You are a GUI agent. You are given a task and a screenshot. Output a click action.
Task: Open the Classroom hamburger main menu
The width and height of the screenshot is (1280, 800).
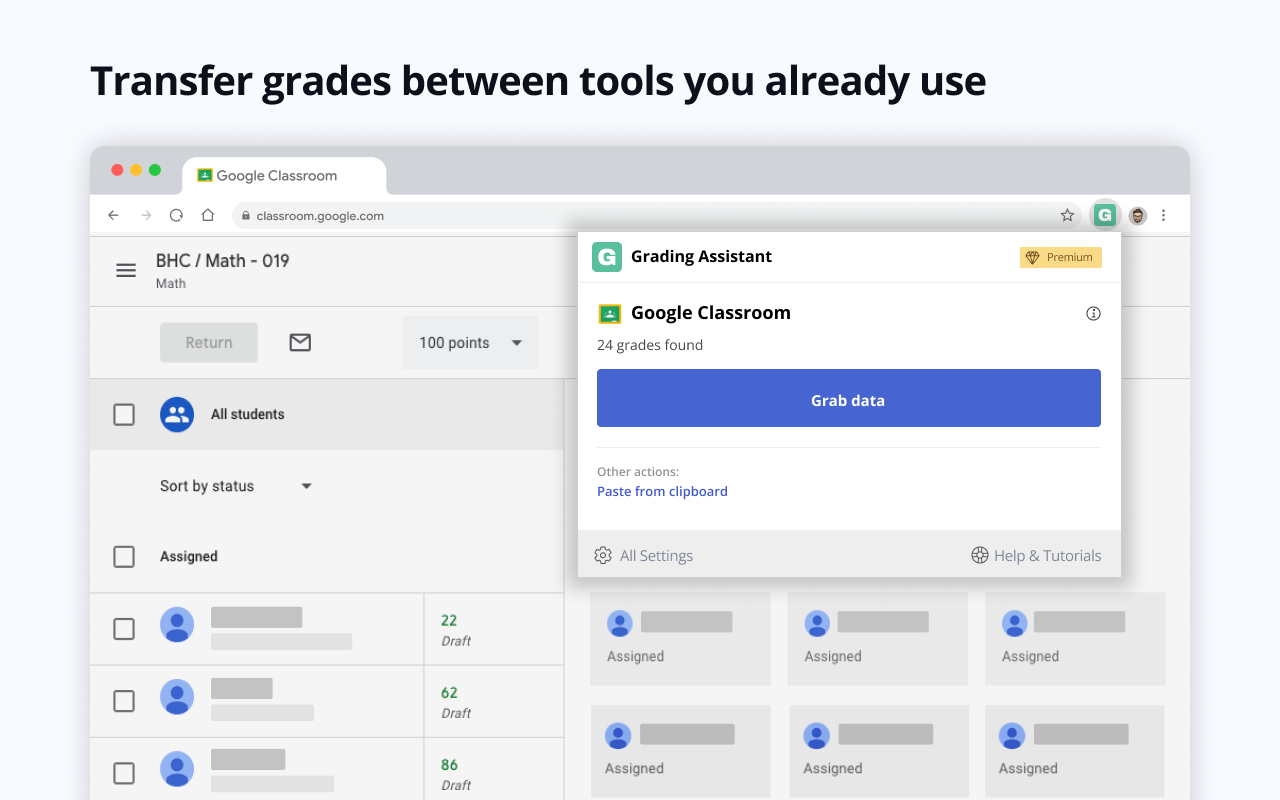pyautogui.click(x=126, y=270)
